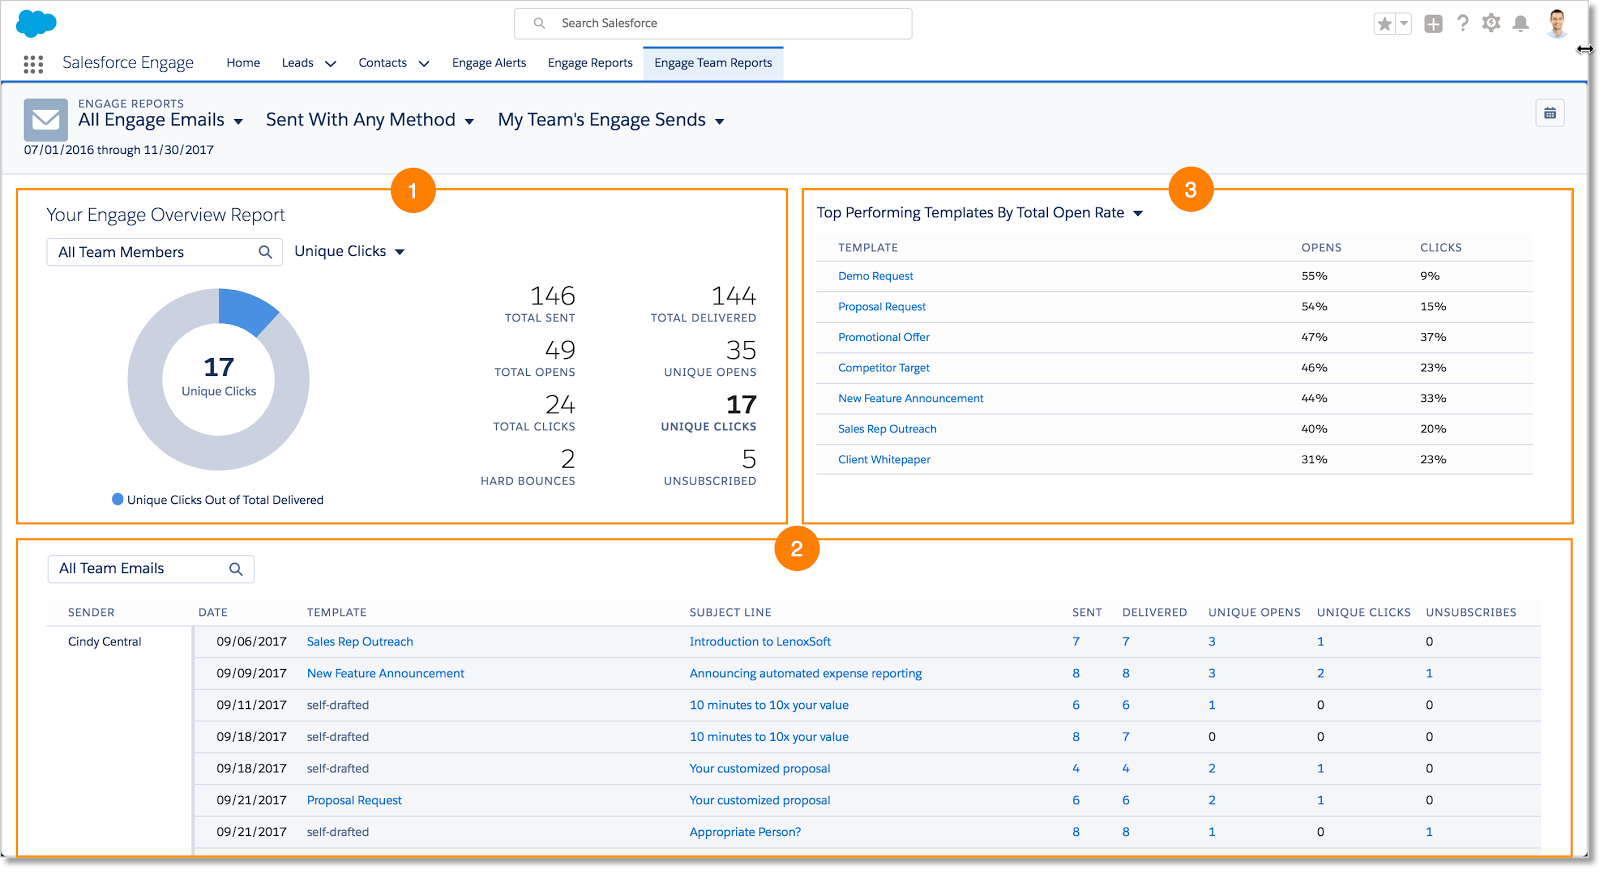
Task: Expand the Contacts tab chevron
Action: click(424, 63)
